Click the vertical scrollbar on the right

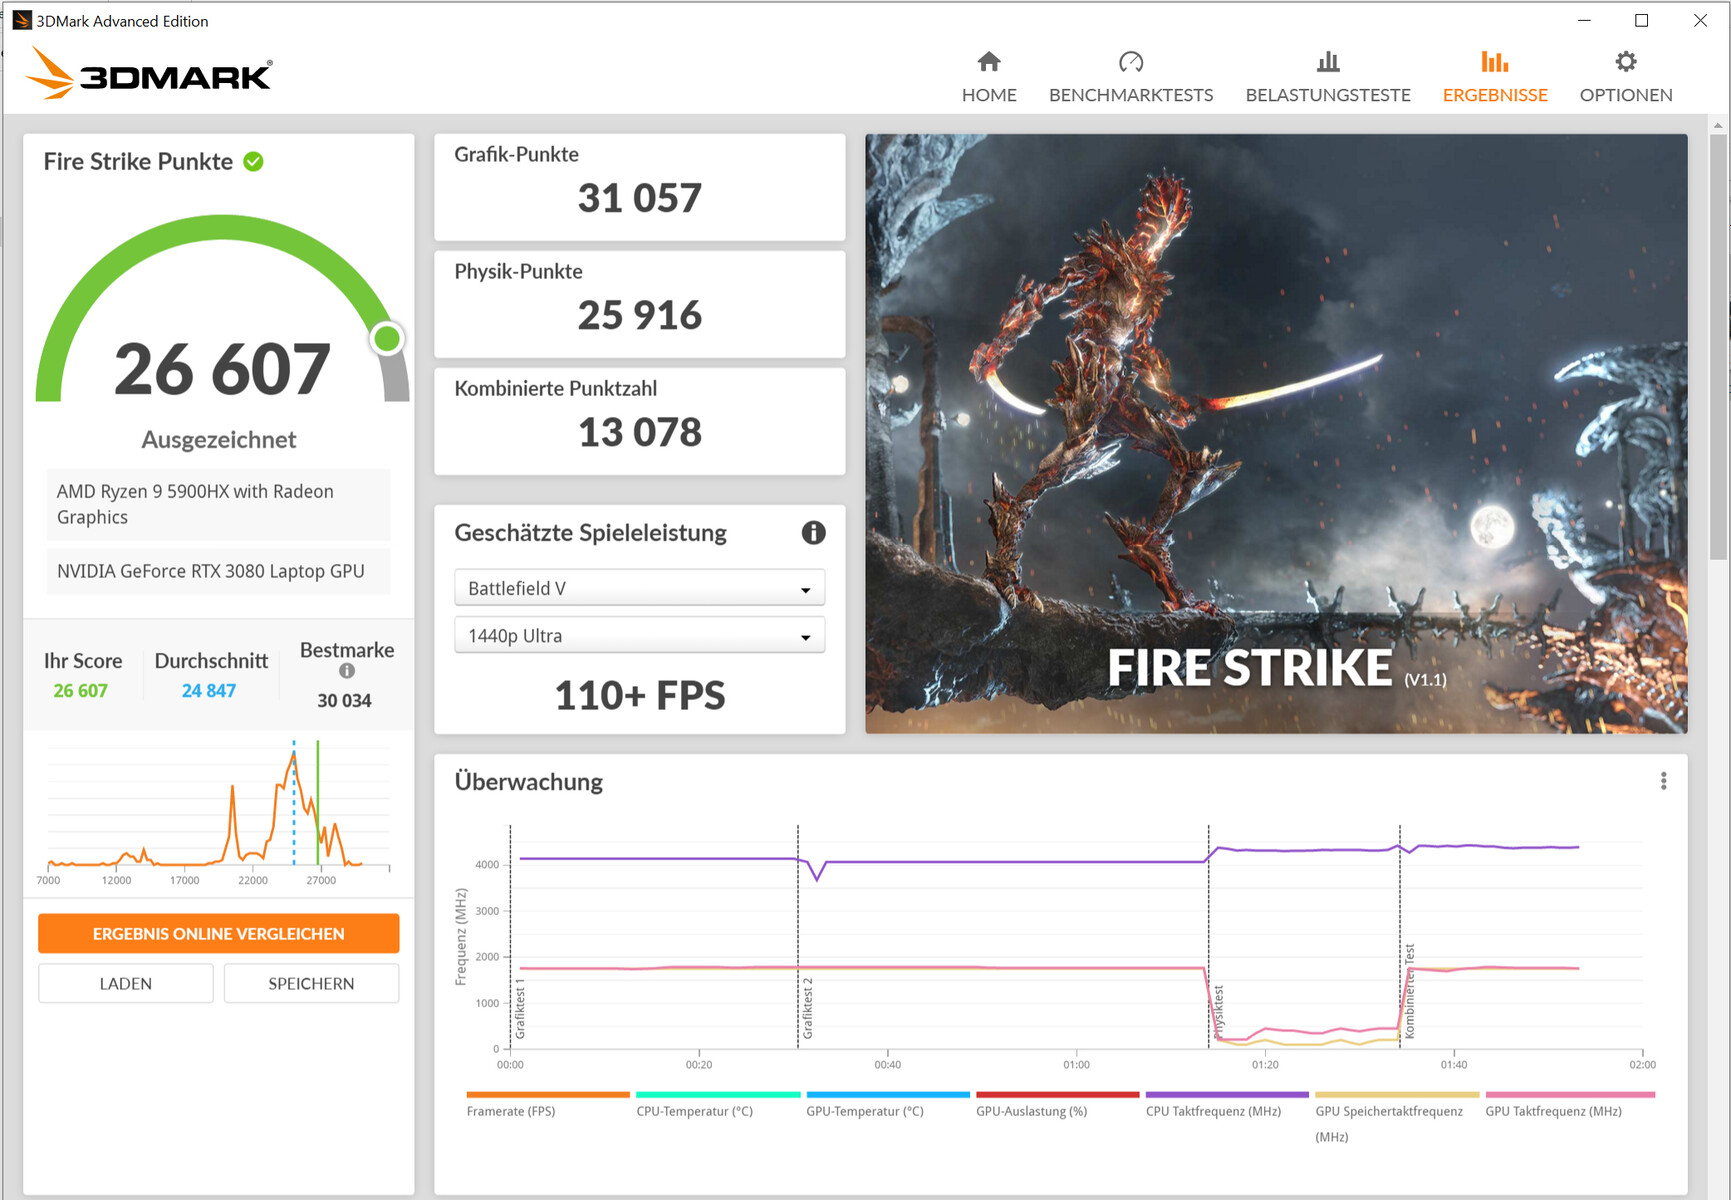point(1718,347)
